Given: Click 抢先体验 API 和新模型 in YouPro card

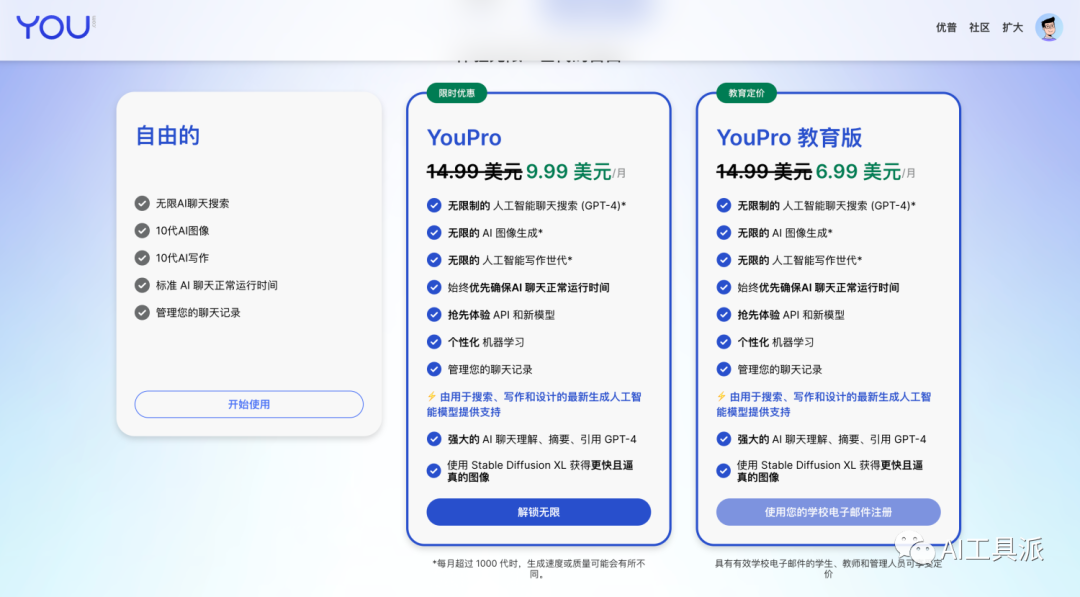Looking at the screenshot, I should coord(501,315).
